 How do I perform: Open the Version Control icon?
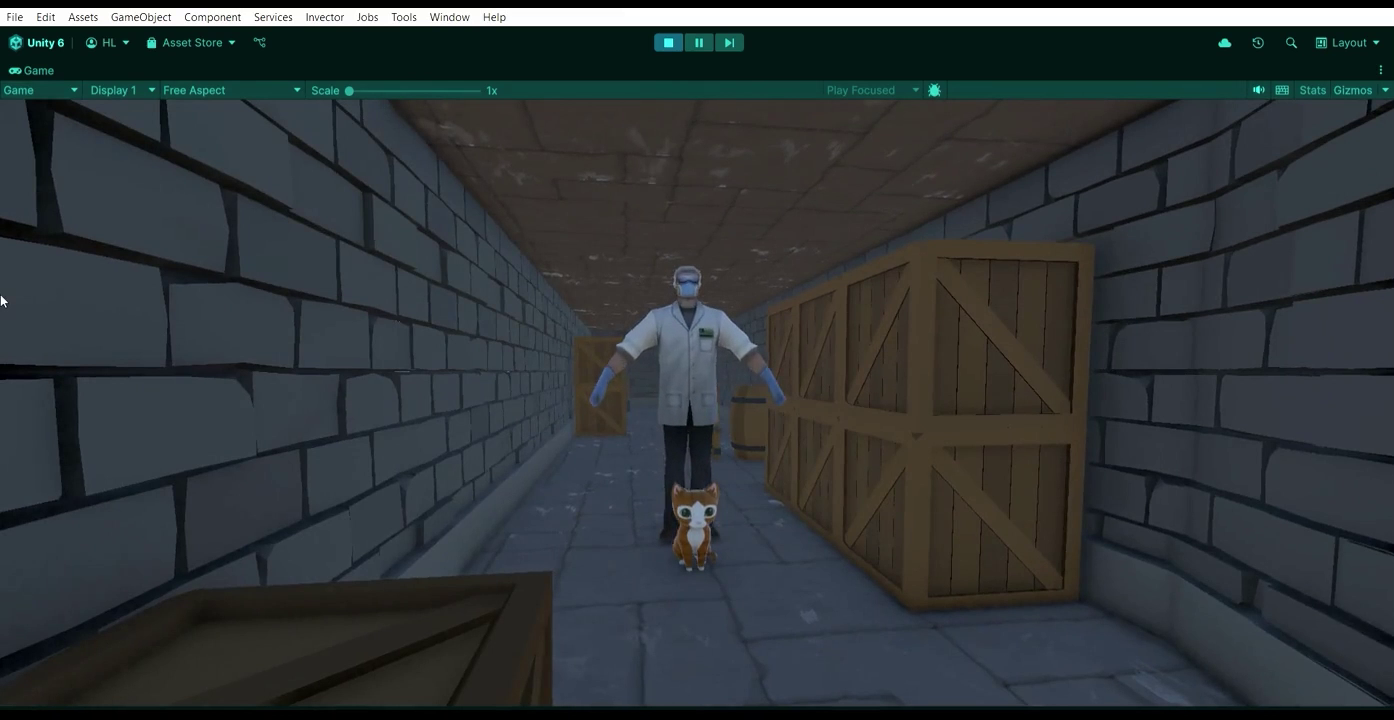pos(260,43)
